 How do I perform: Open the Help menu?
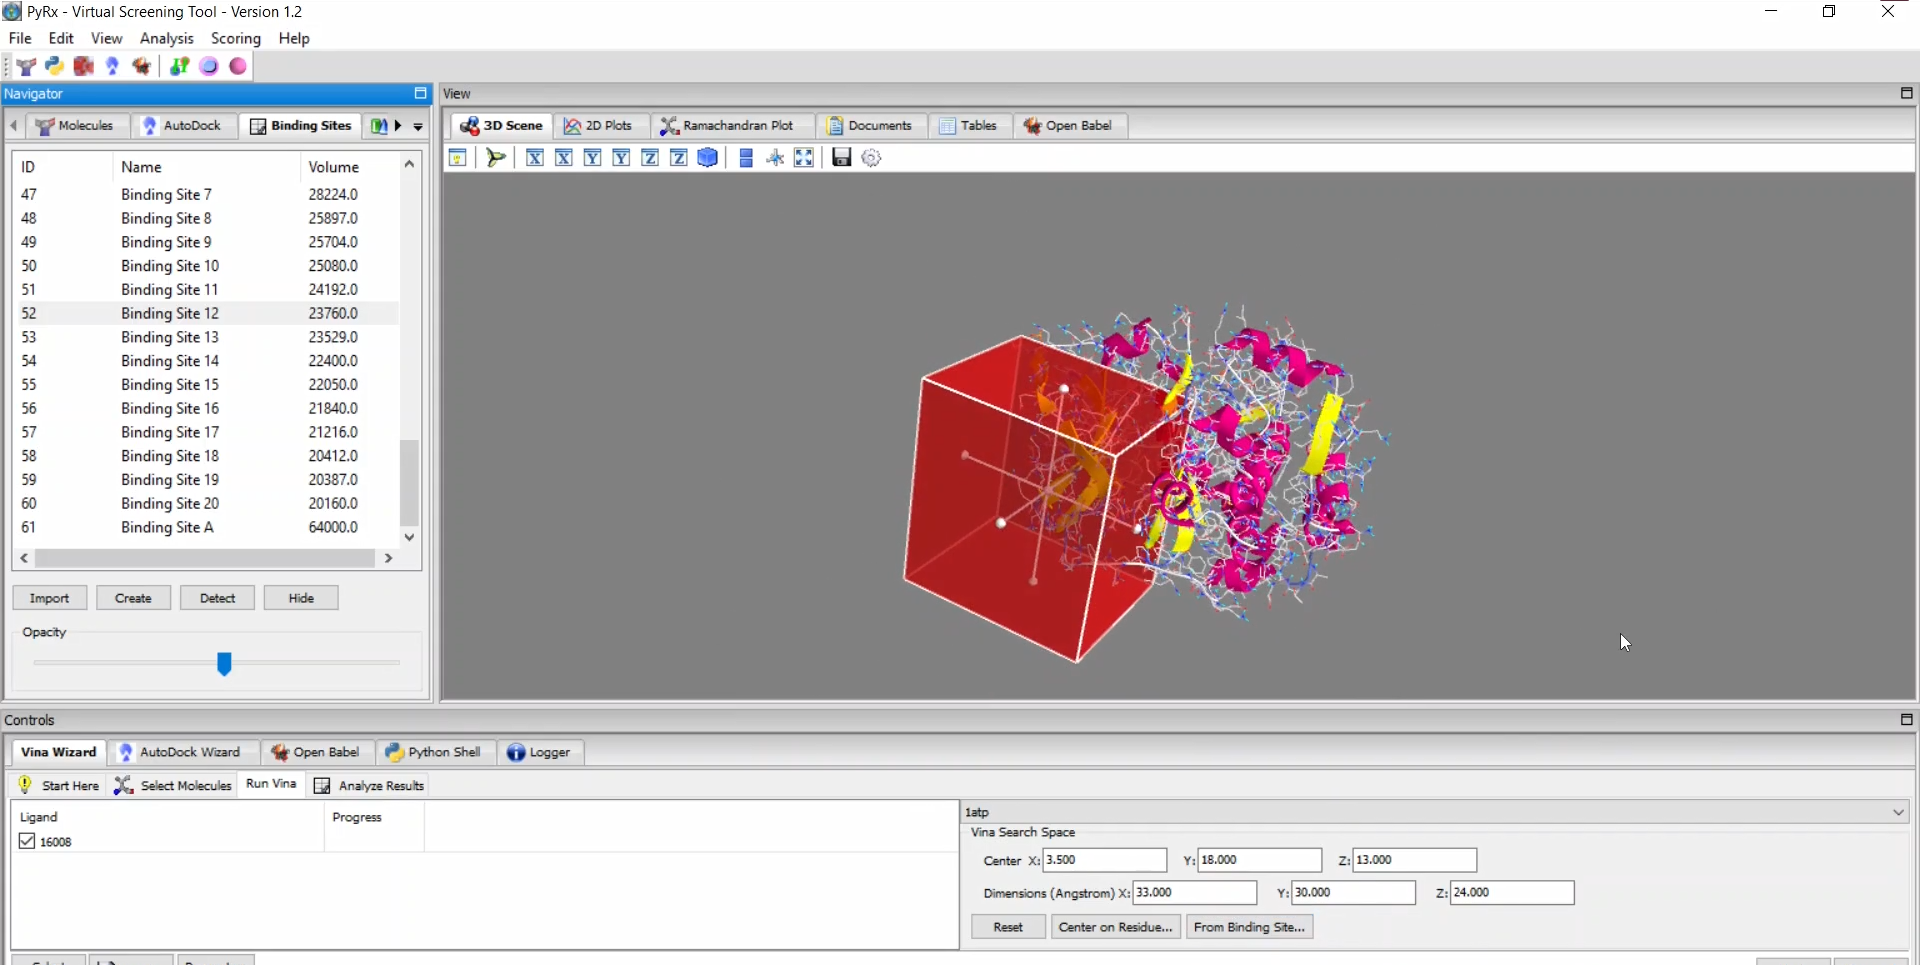click(294, 38)
